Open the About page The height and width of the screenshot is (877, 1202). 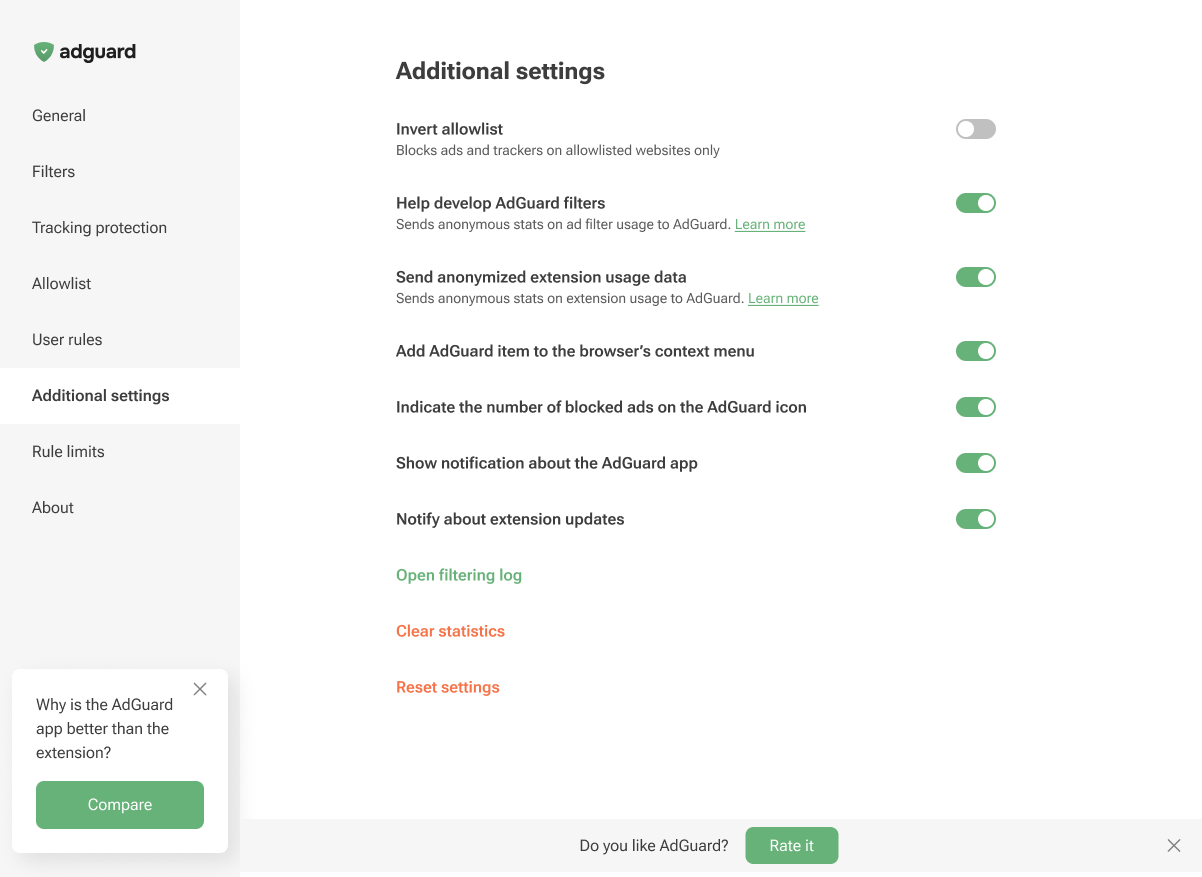[52, 507]
